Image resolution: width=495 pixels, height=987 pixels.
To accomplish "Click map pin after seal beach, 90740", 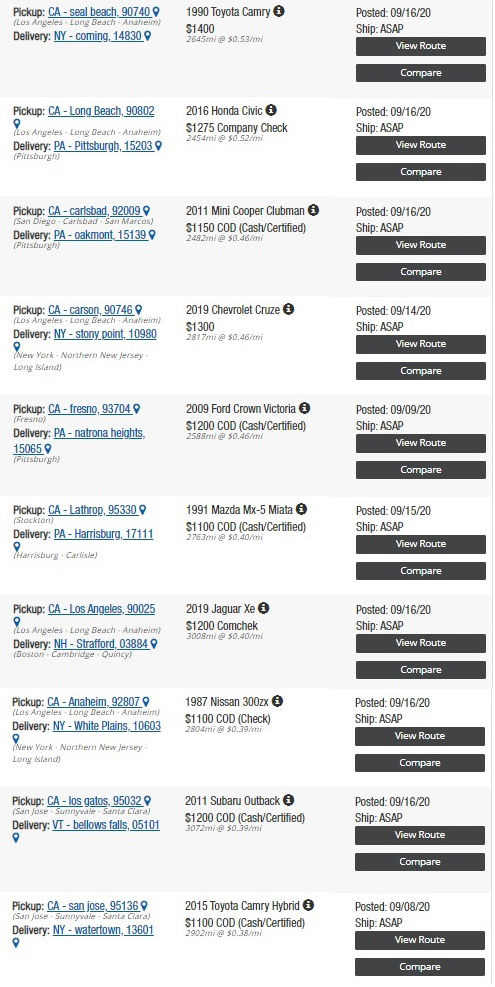I will point(156,12).
